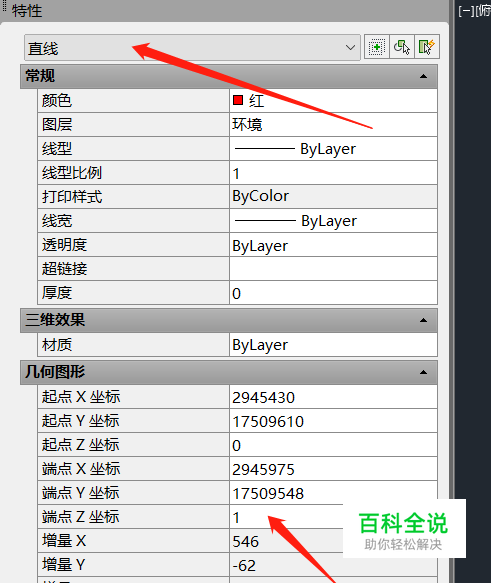Click the empty 超链接 value field
The image size is (491, 583).
coord(333,269)
